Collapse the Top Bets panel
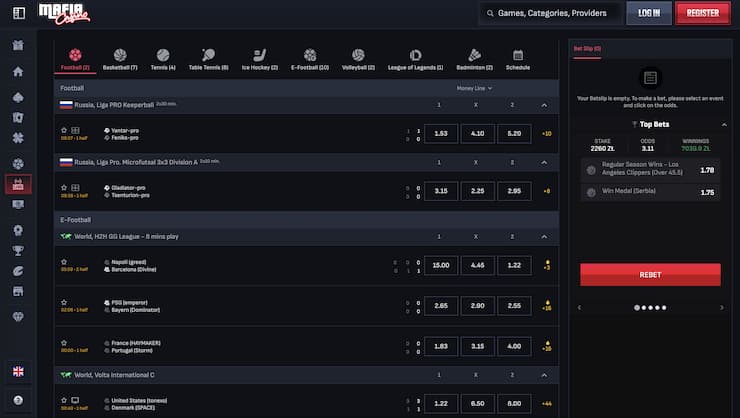740x418 pixels. coord(724,125)
